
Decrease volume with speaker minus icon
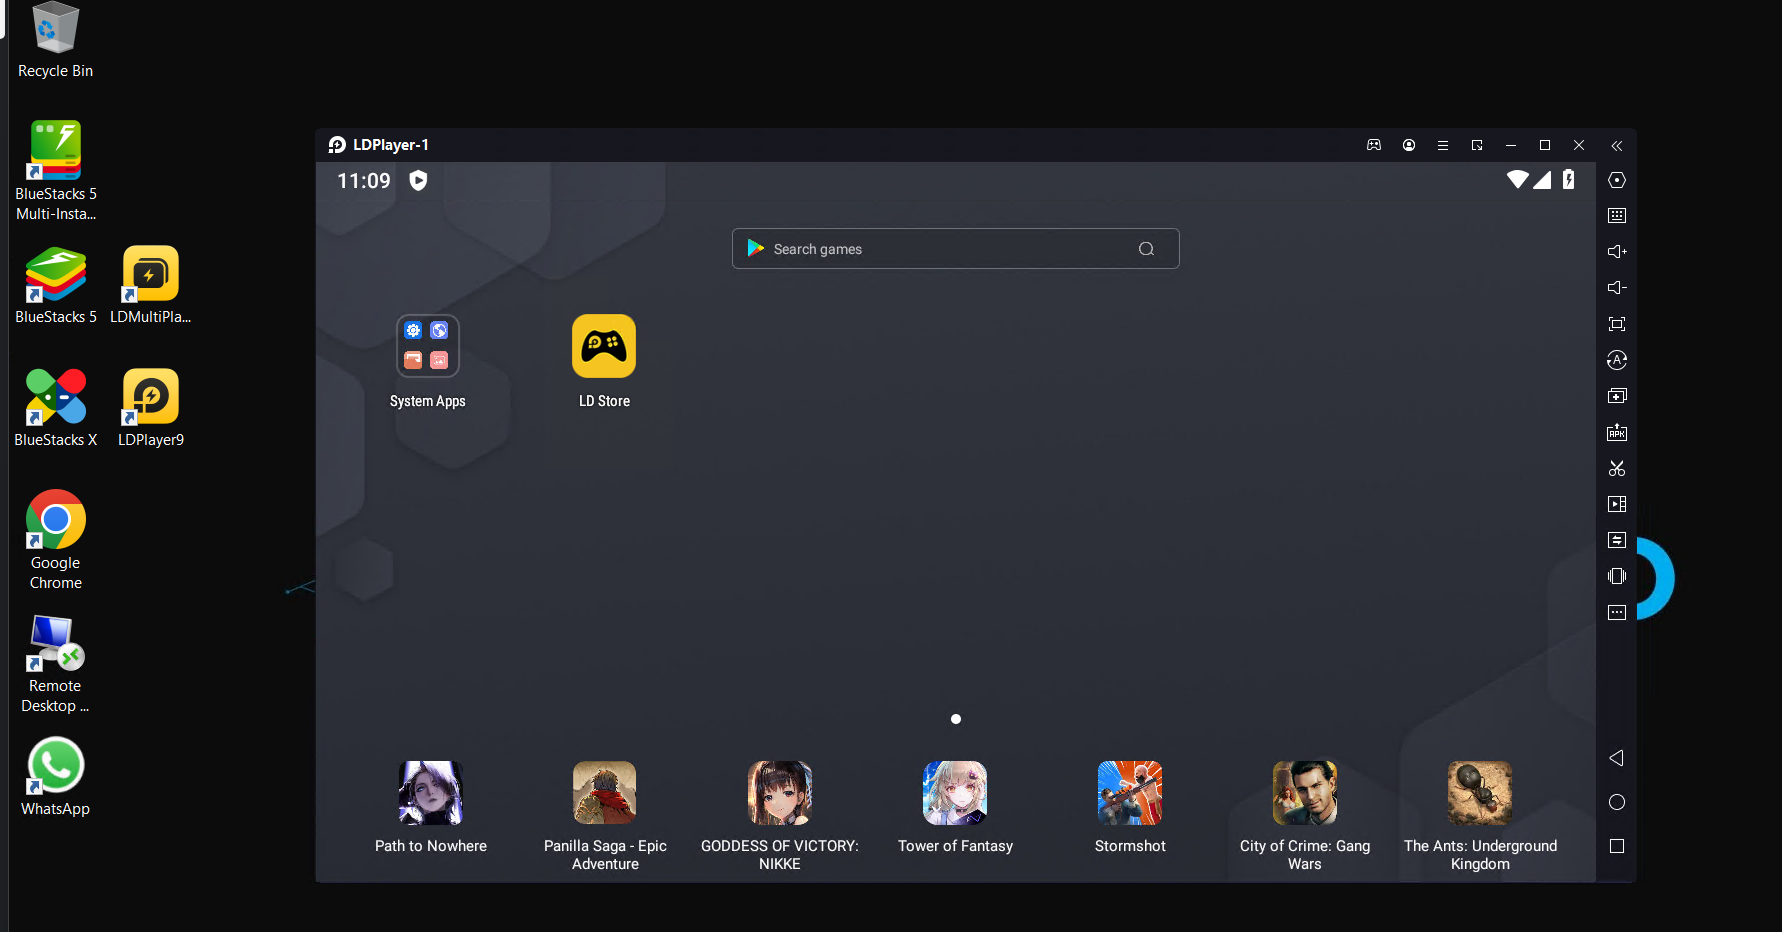click(x=1617, y=288)
